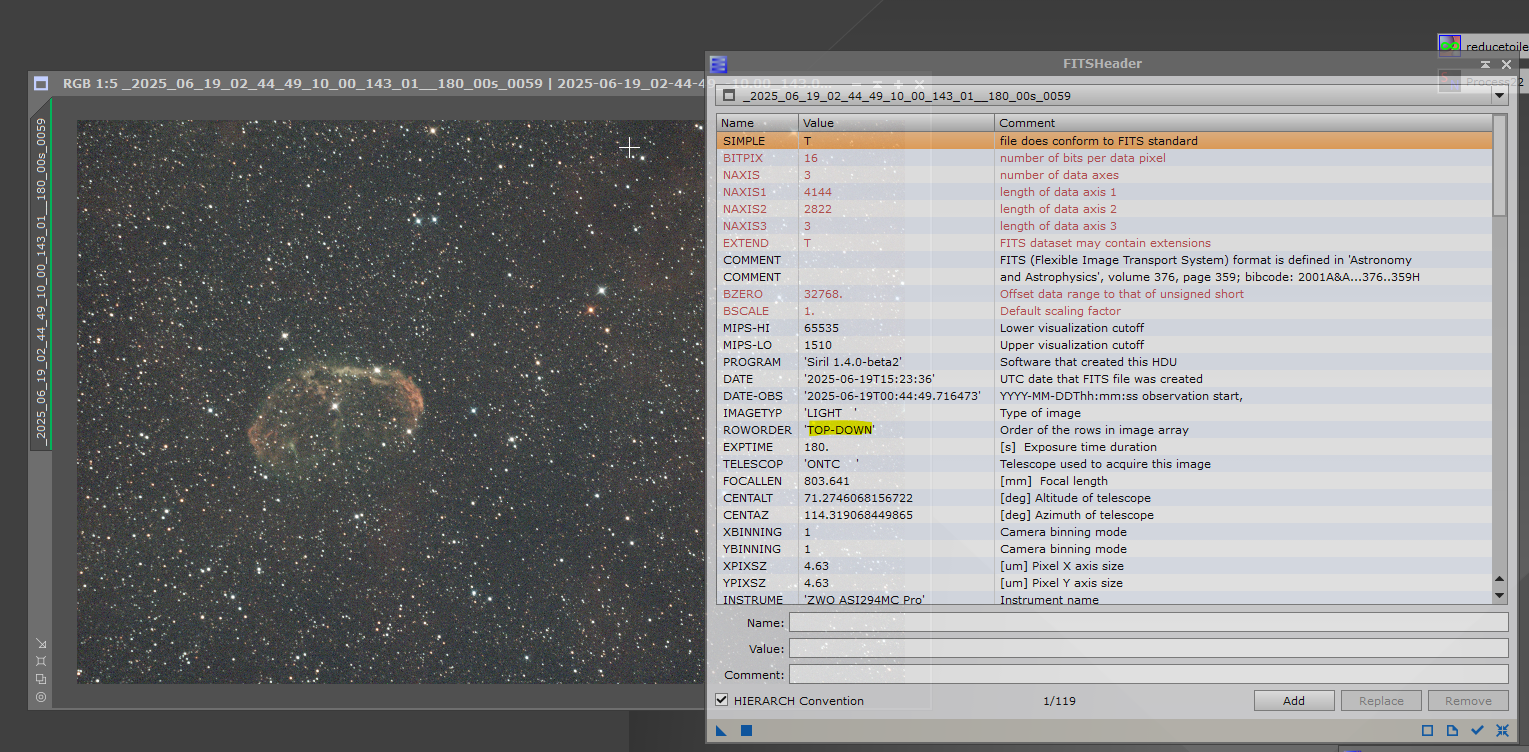Select the YPIXSZ keyword row

(1104, 583)
